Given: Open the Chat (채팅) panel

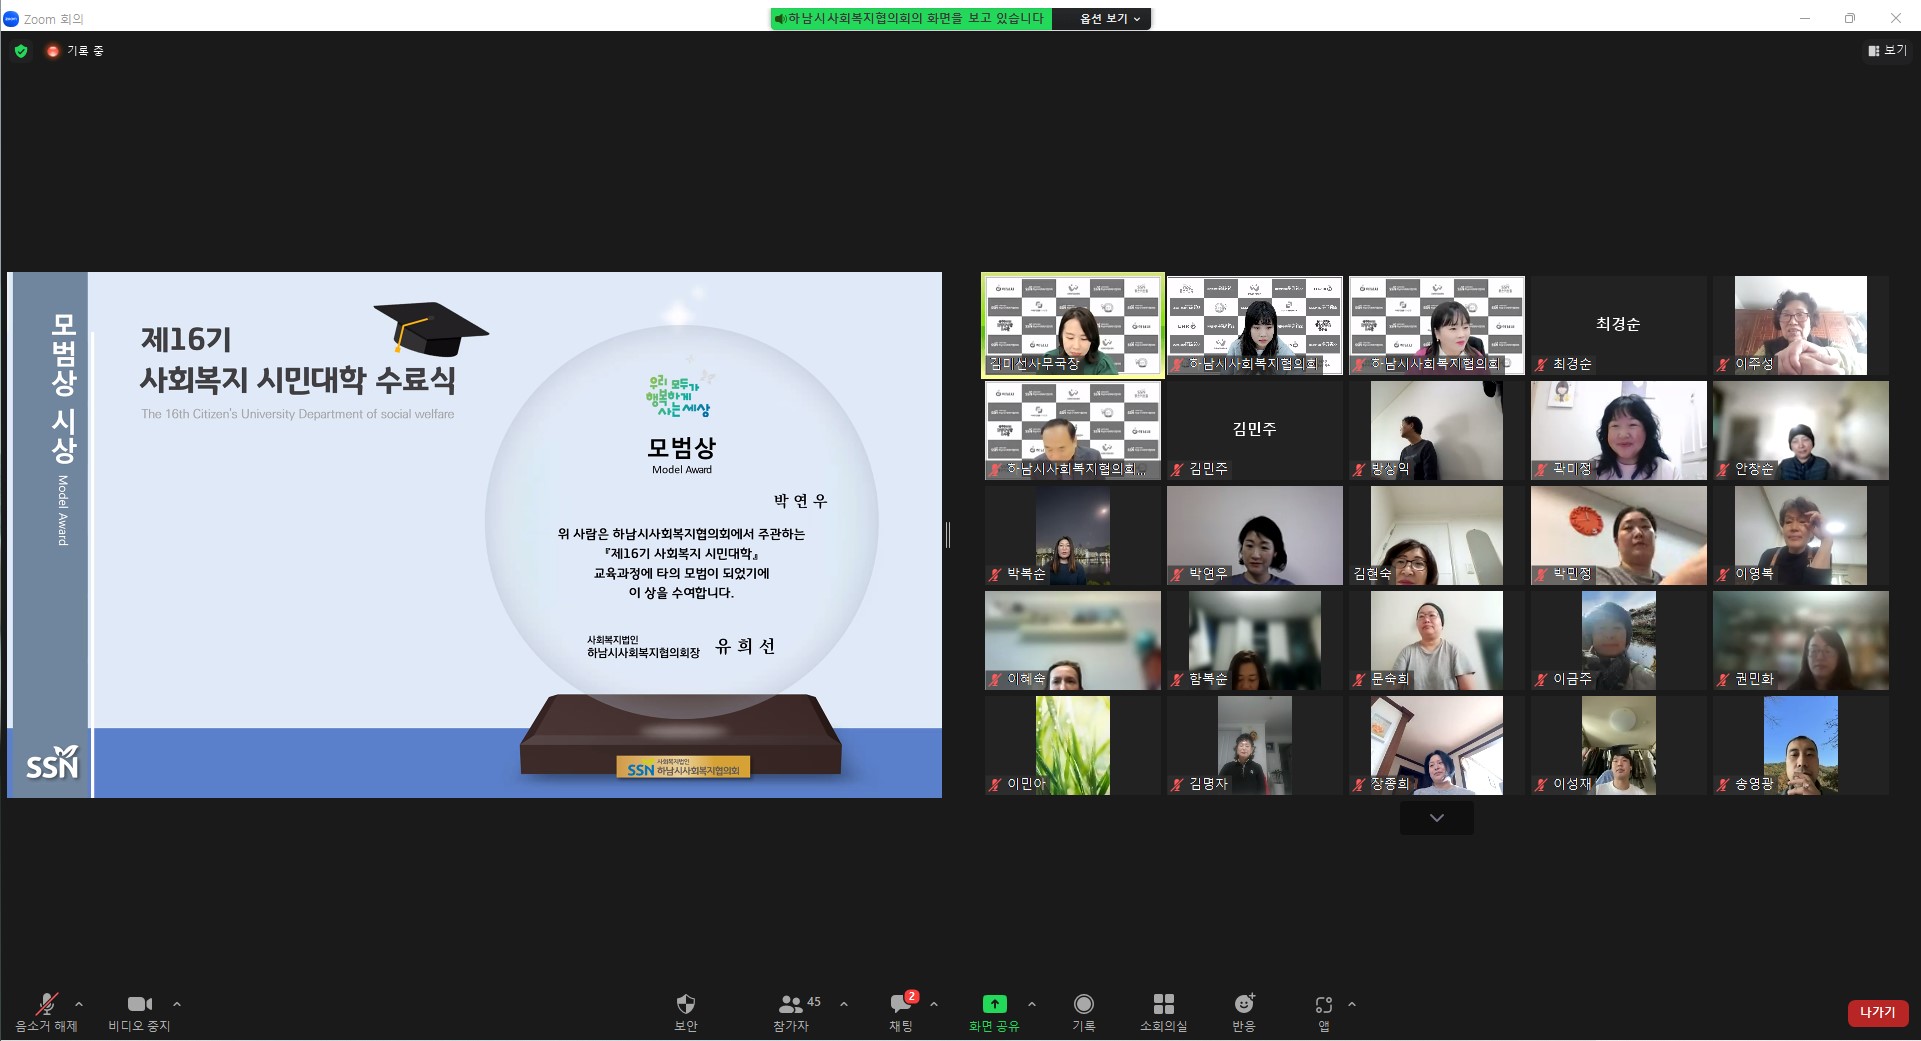Looking at the screenshot, I should (901, 1004).
